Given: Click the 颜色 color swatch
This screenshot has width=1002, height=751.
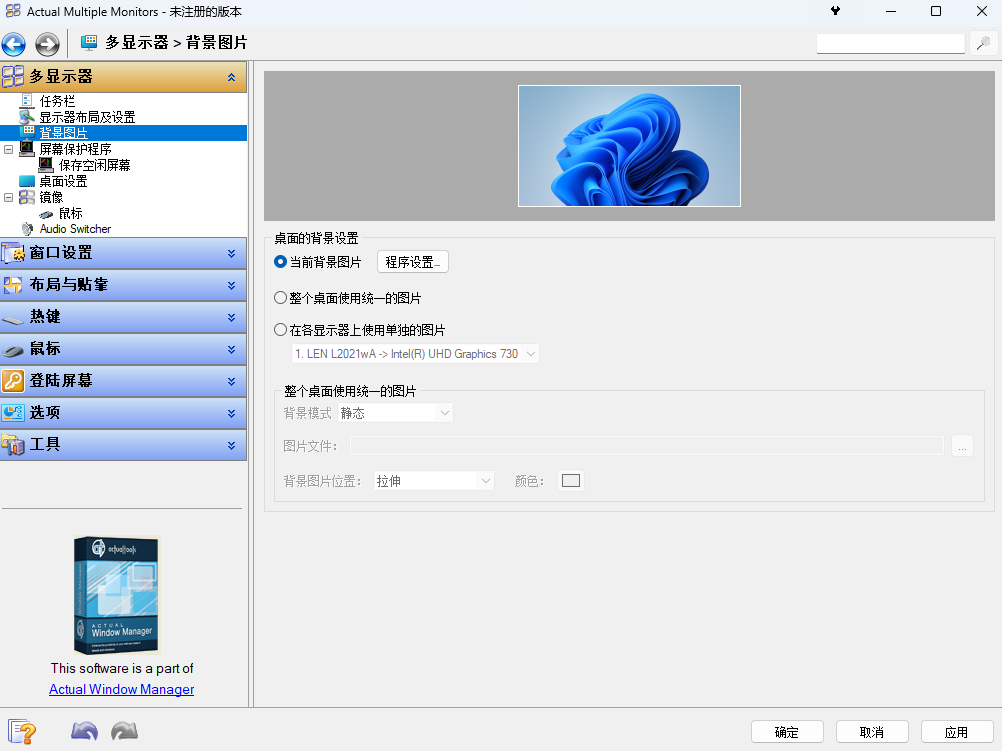Looking at the screenshot, I should tap(571, 481).
